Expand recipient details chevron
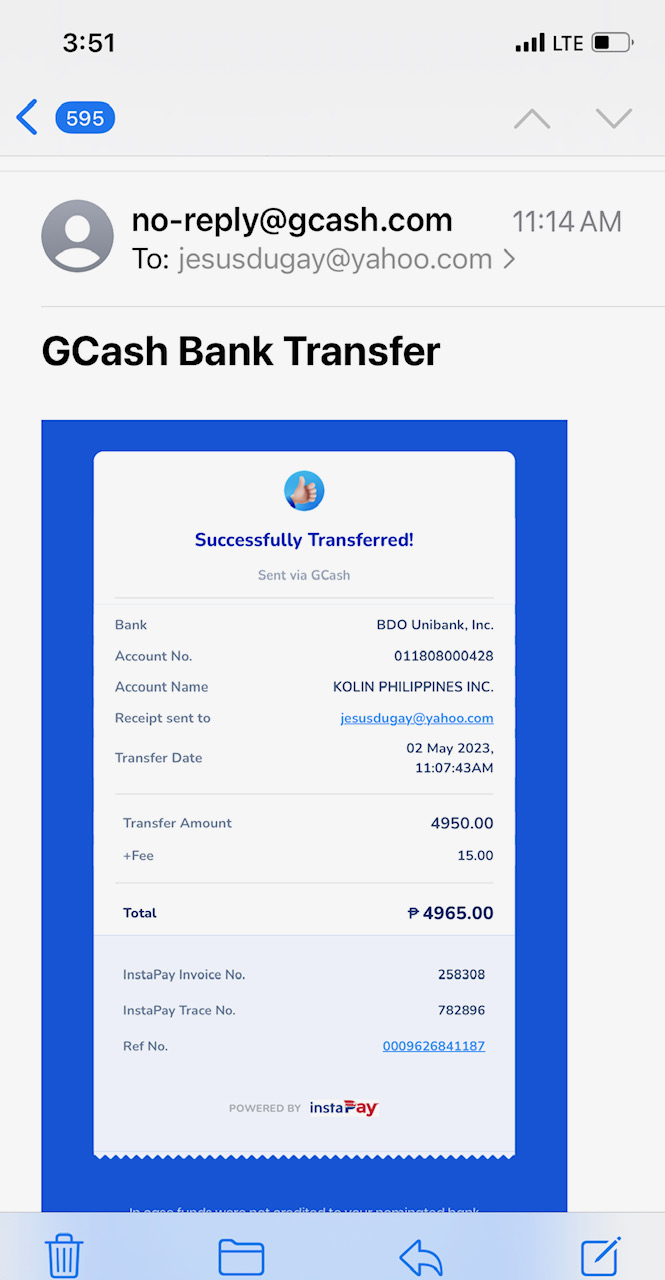The height and width of the screenshot is (1280, 665). (510, 260)
